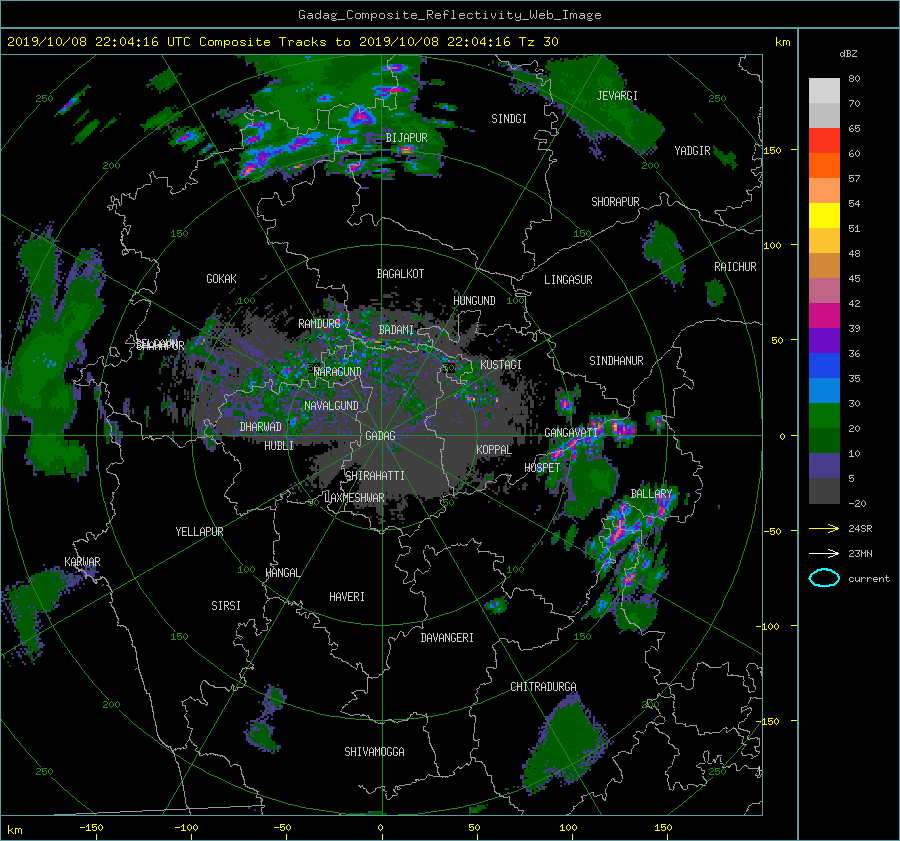Click the BADAMI city label

pyautogui.click(x=396, y=330)
